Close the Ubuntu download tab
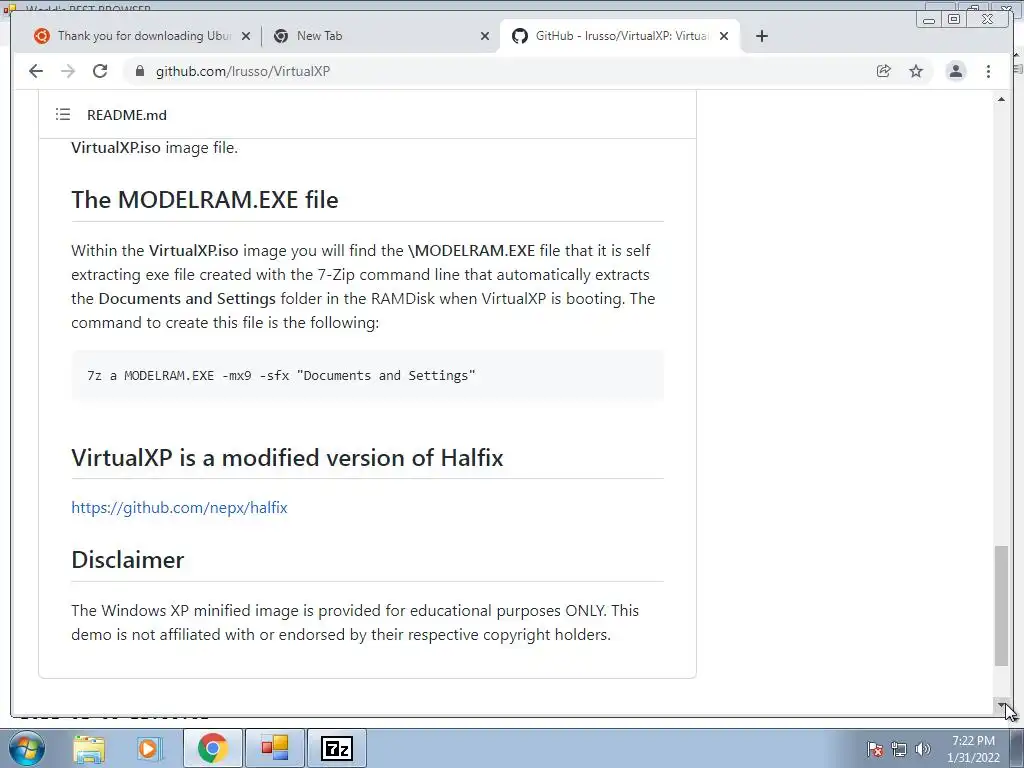 click(x=246, y=37)
